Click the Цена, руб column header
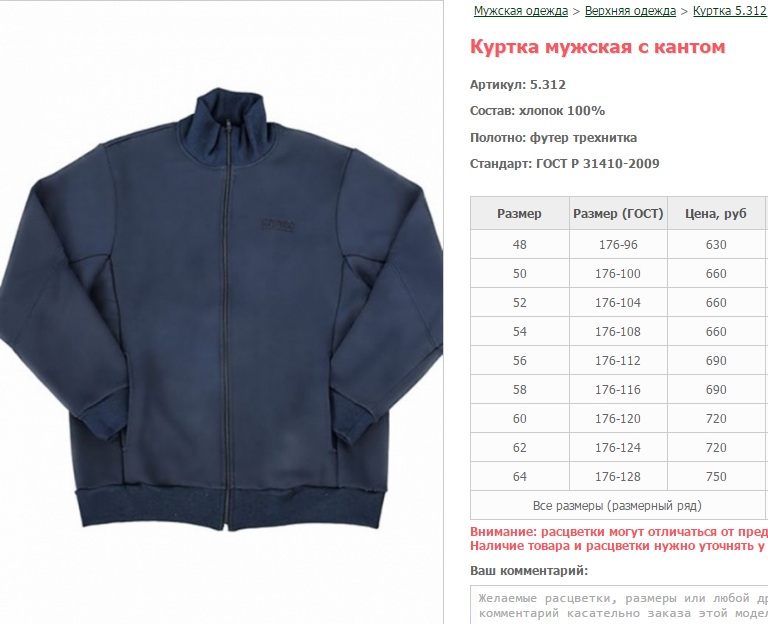This screenshot has height=624, width=768. tap(716, 214)
